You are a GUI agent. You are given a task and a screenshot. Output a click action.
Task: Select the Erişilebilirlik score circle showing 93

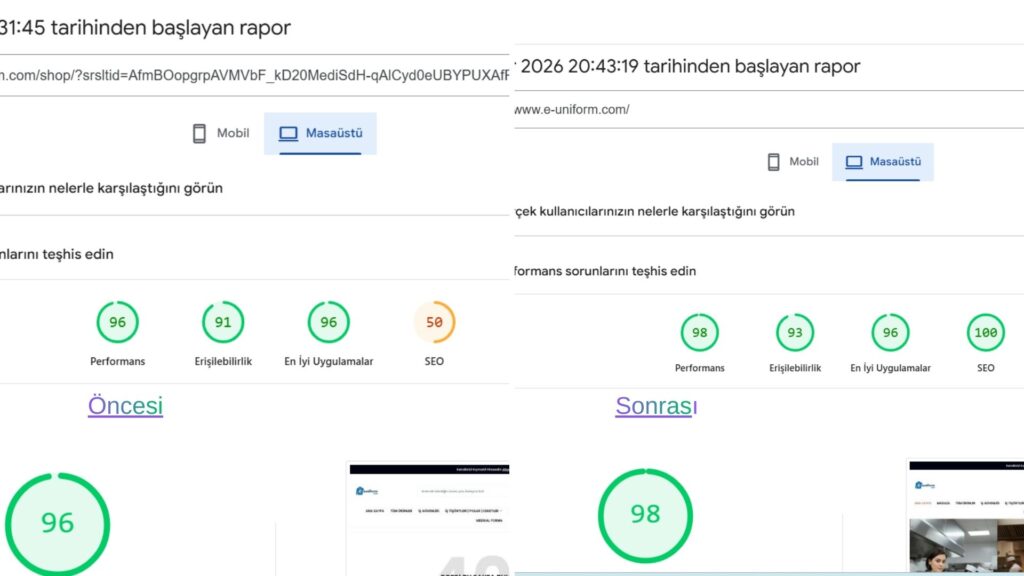click(794, 333)
